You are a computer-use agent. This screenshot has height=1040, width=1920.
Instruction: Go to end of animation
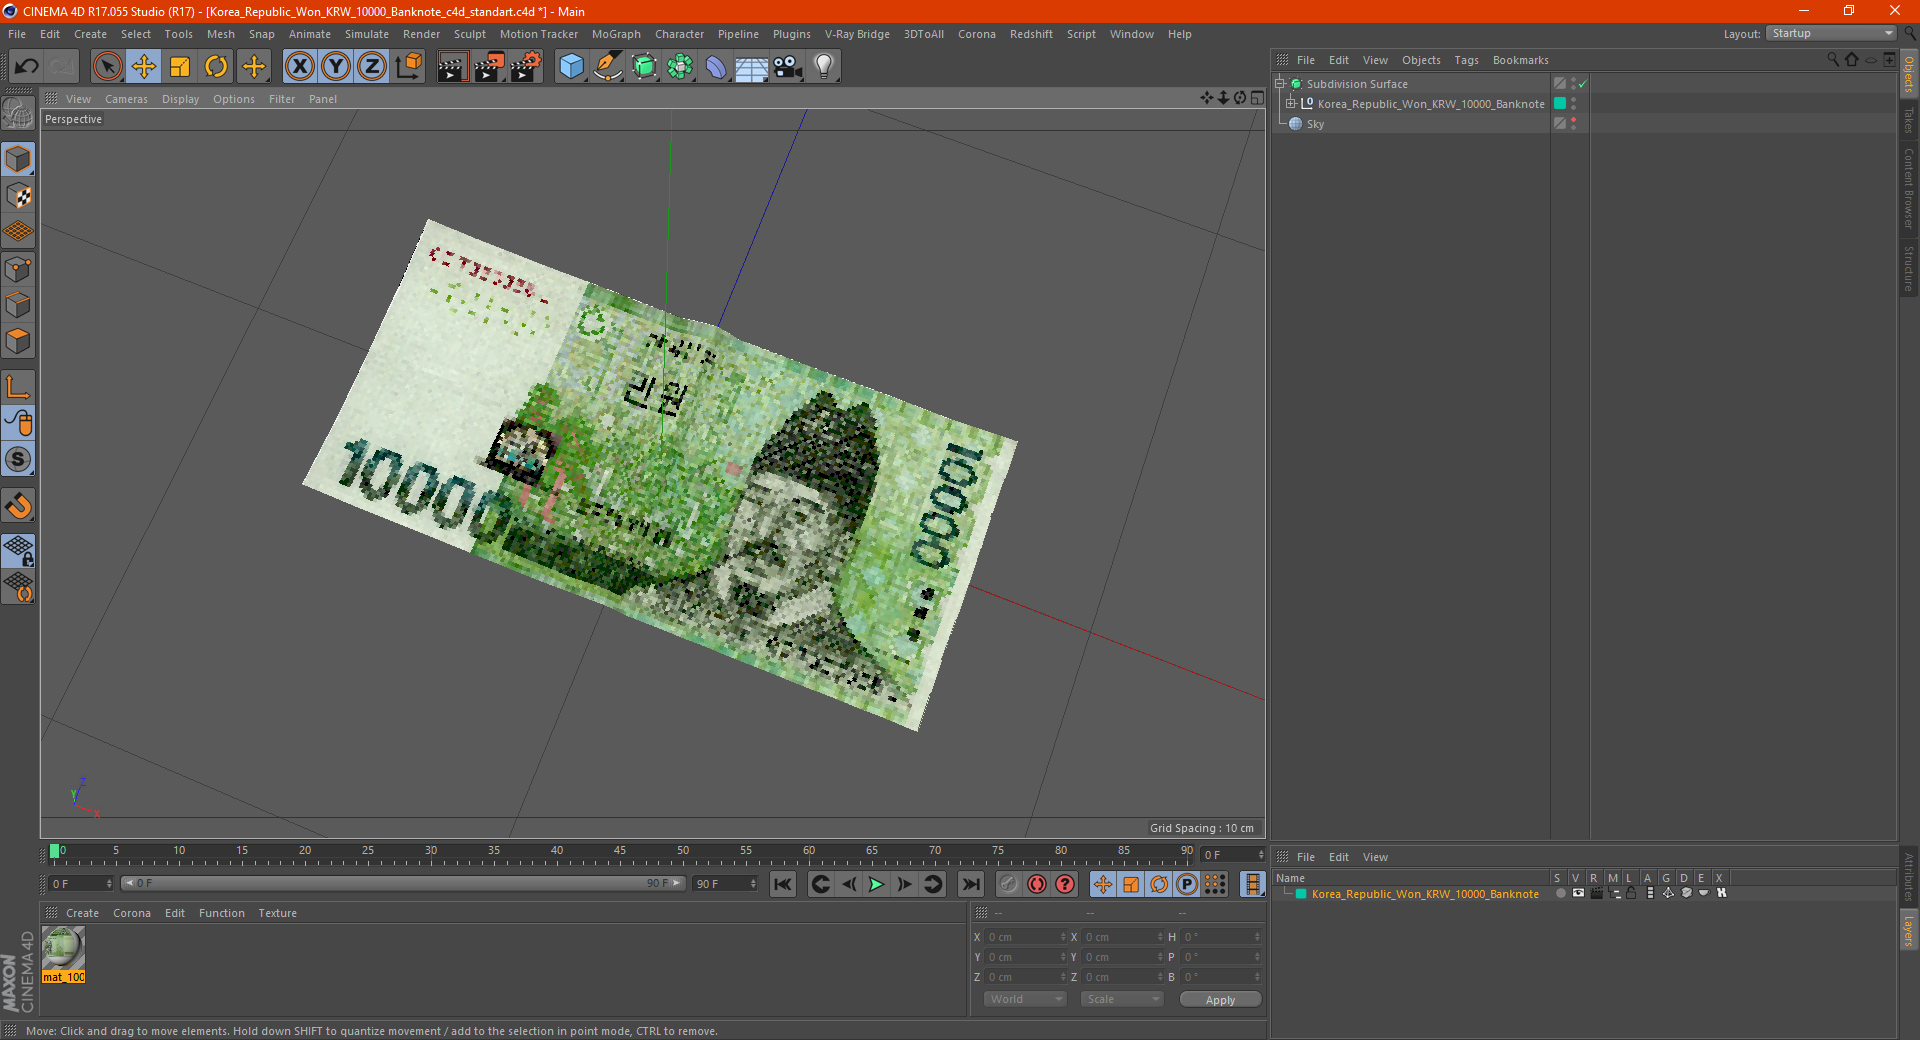(970, 884)
